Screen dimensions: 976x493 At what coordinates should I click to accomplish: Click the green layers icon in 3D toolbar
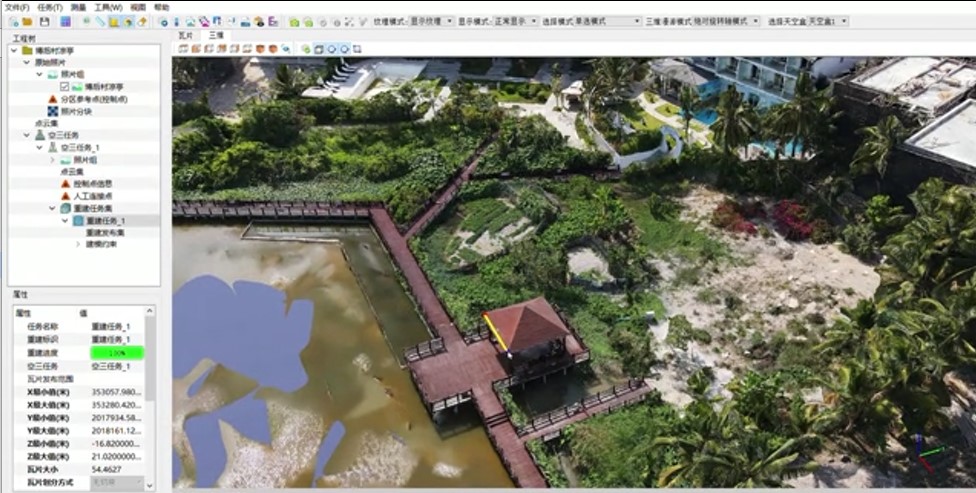coord(306,49)
